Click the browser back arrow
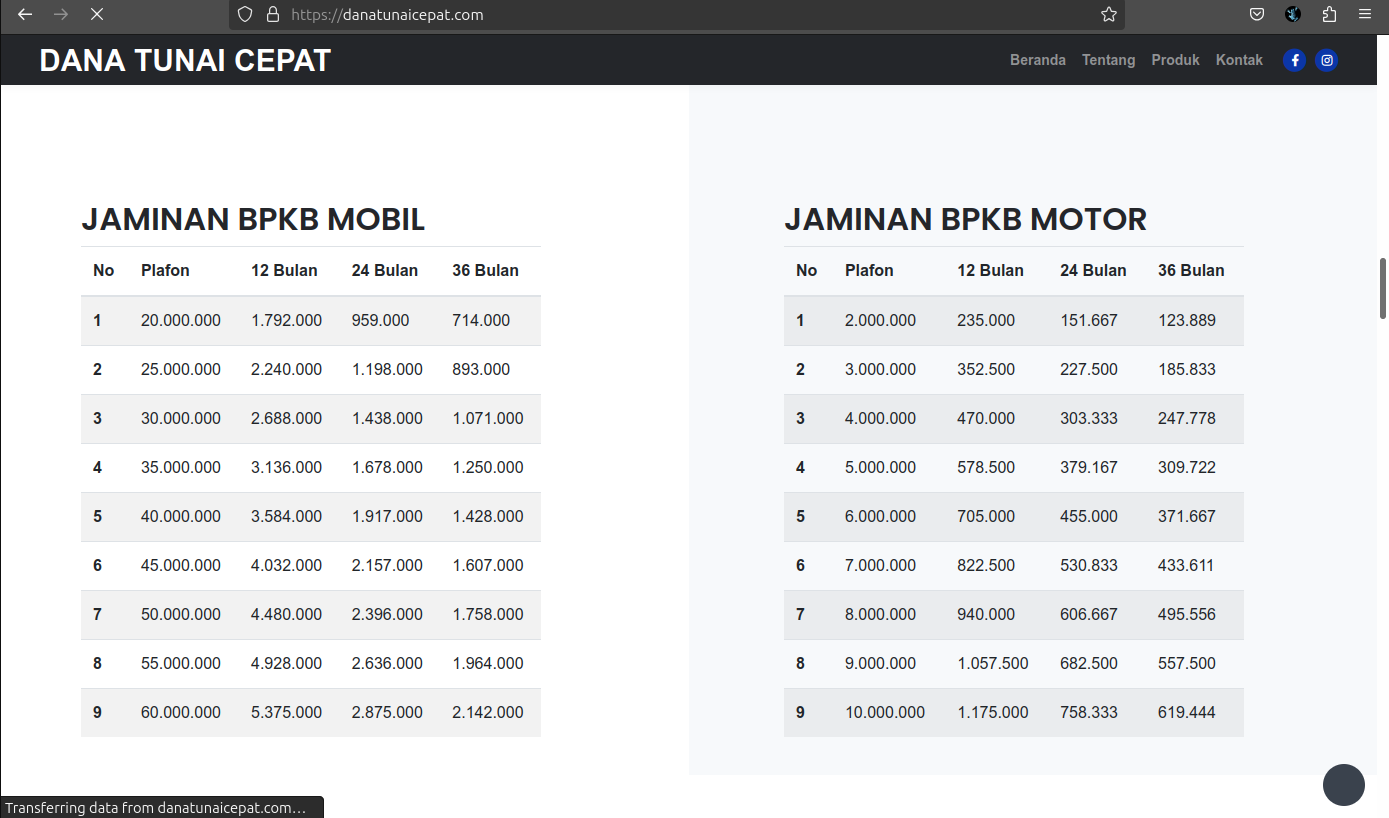This screenshot has height=818, width=1389. [x=25, y=14]
